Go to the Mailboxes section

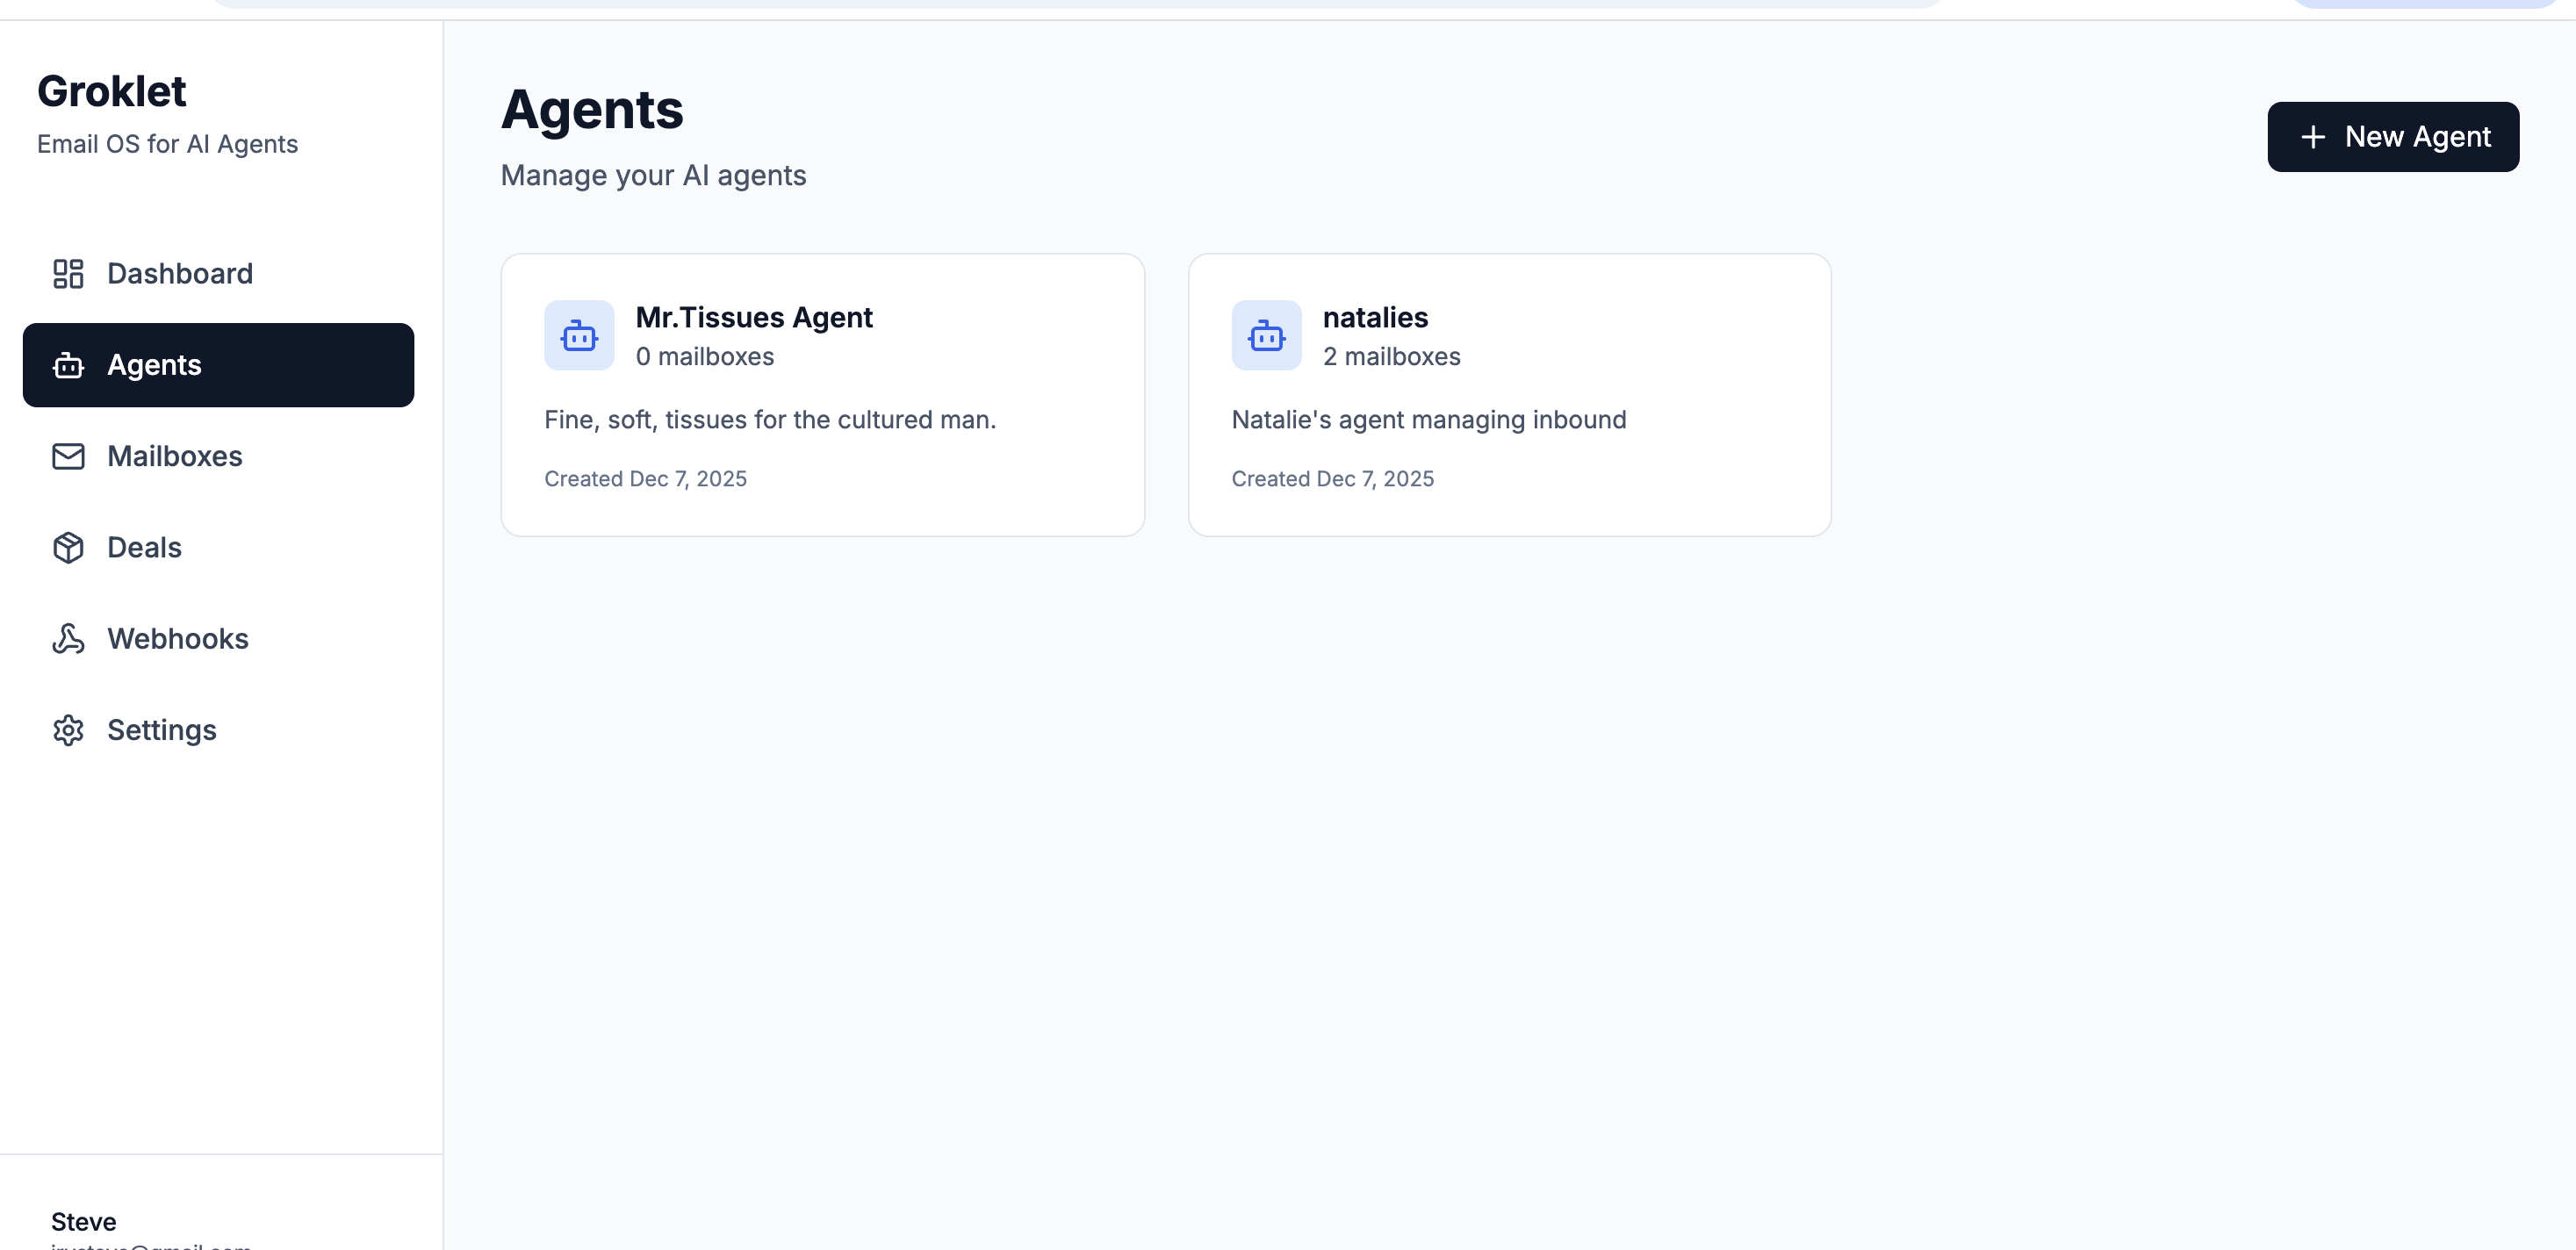point(175,456)
